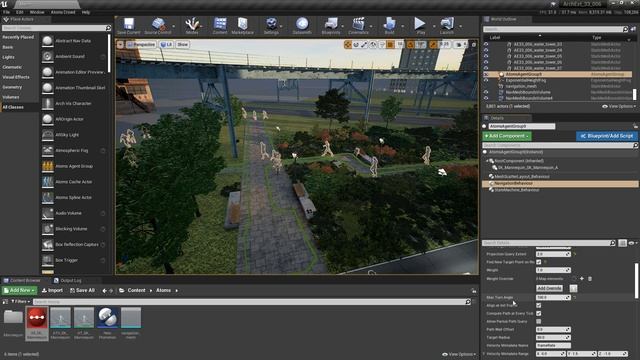Open the Blueprints toolbar icon
The image size is (640, 360).
click(331, 26)
